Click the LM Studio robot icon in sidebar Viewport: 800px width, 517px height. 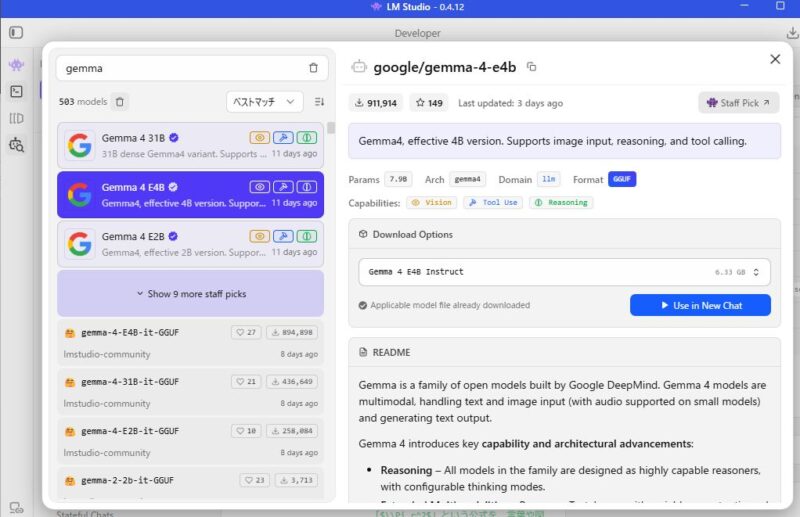point(16,65)
